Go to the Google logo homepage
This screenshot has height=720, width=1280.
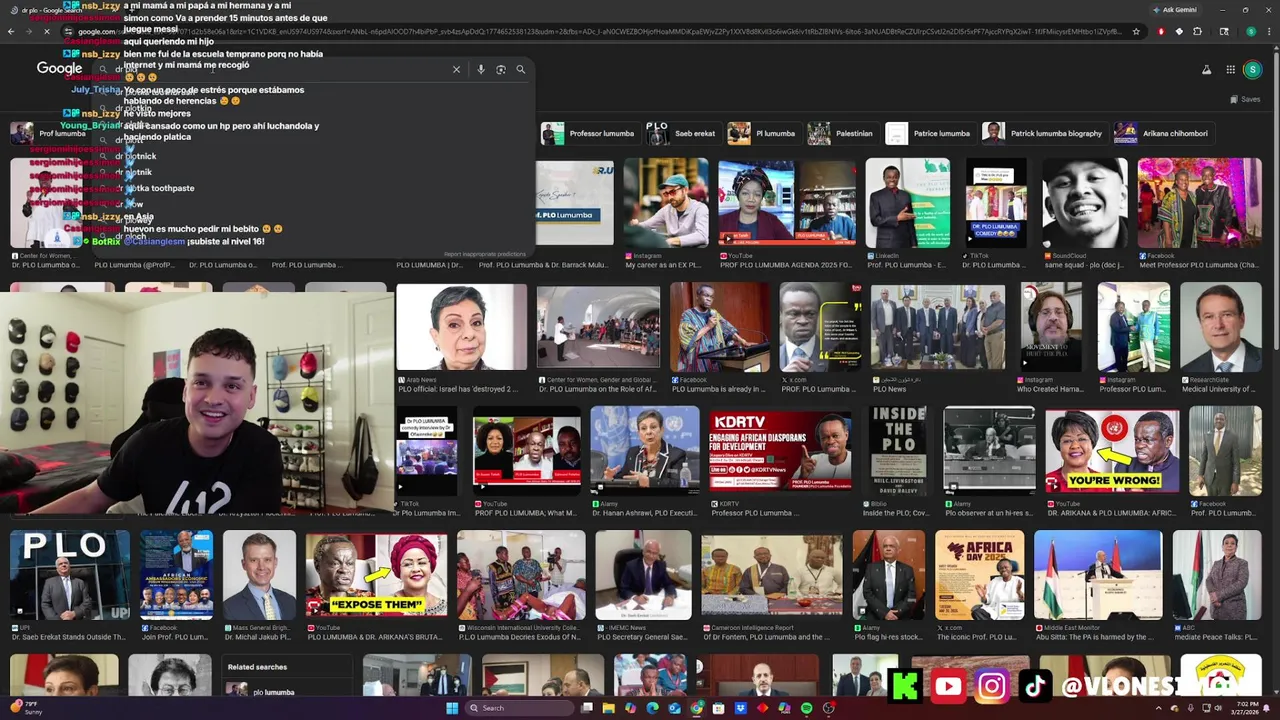(x=59, y=68)
